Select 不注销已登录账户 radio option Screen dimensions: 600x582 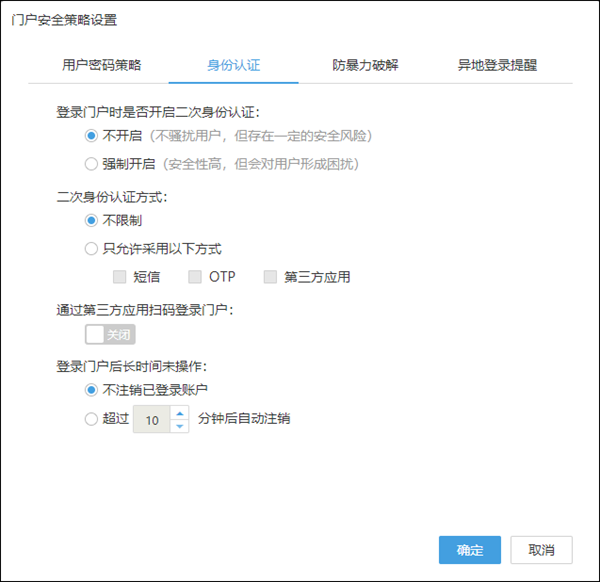92,390
